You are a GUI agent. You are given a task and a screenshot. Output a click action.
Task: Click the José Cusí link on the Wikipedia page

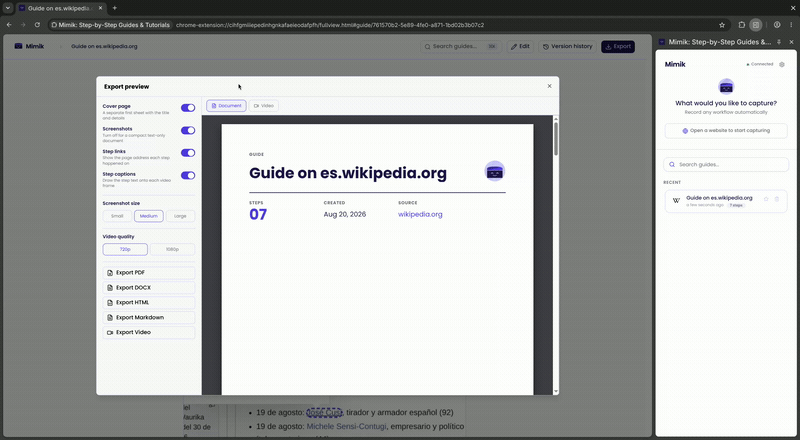pyautogui.click(x=324, y=412)
